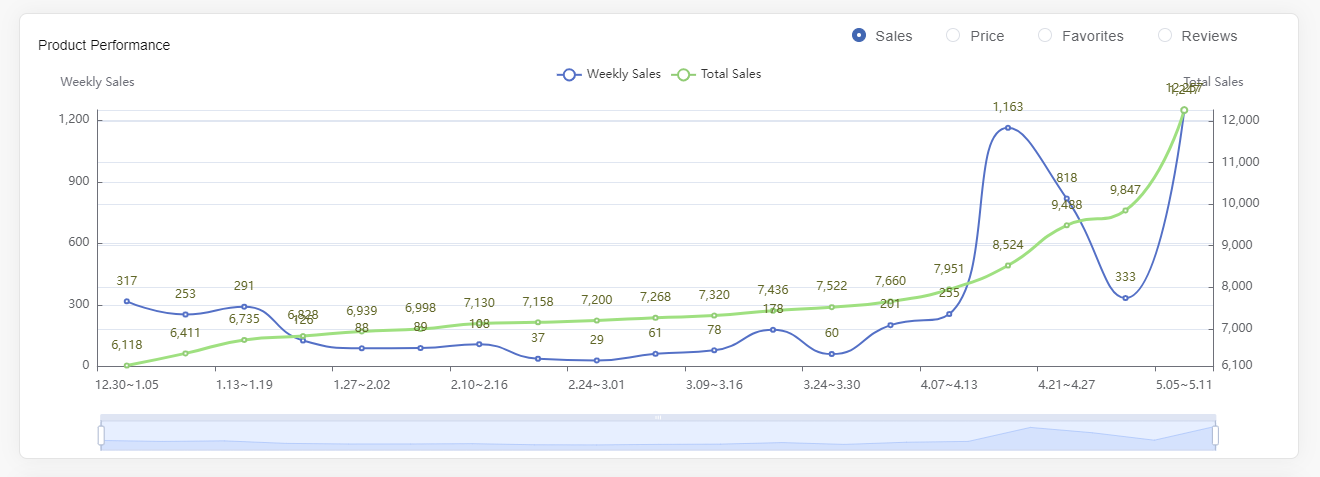Switch to the Reviews radio option
The width and height of the screenshot is (1320, 477).
tap(1165, 36)
